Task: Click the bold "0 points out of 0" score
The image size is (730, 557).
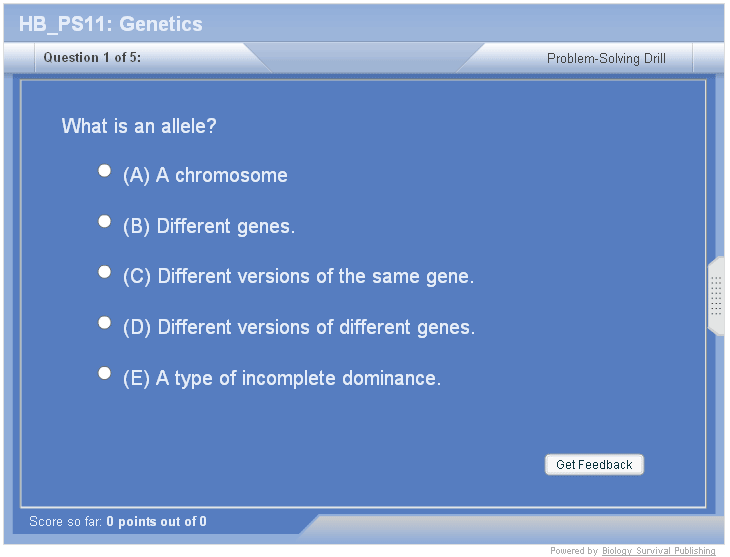Action: [157, 522]
